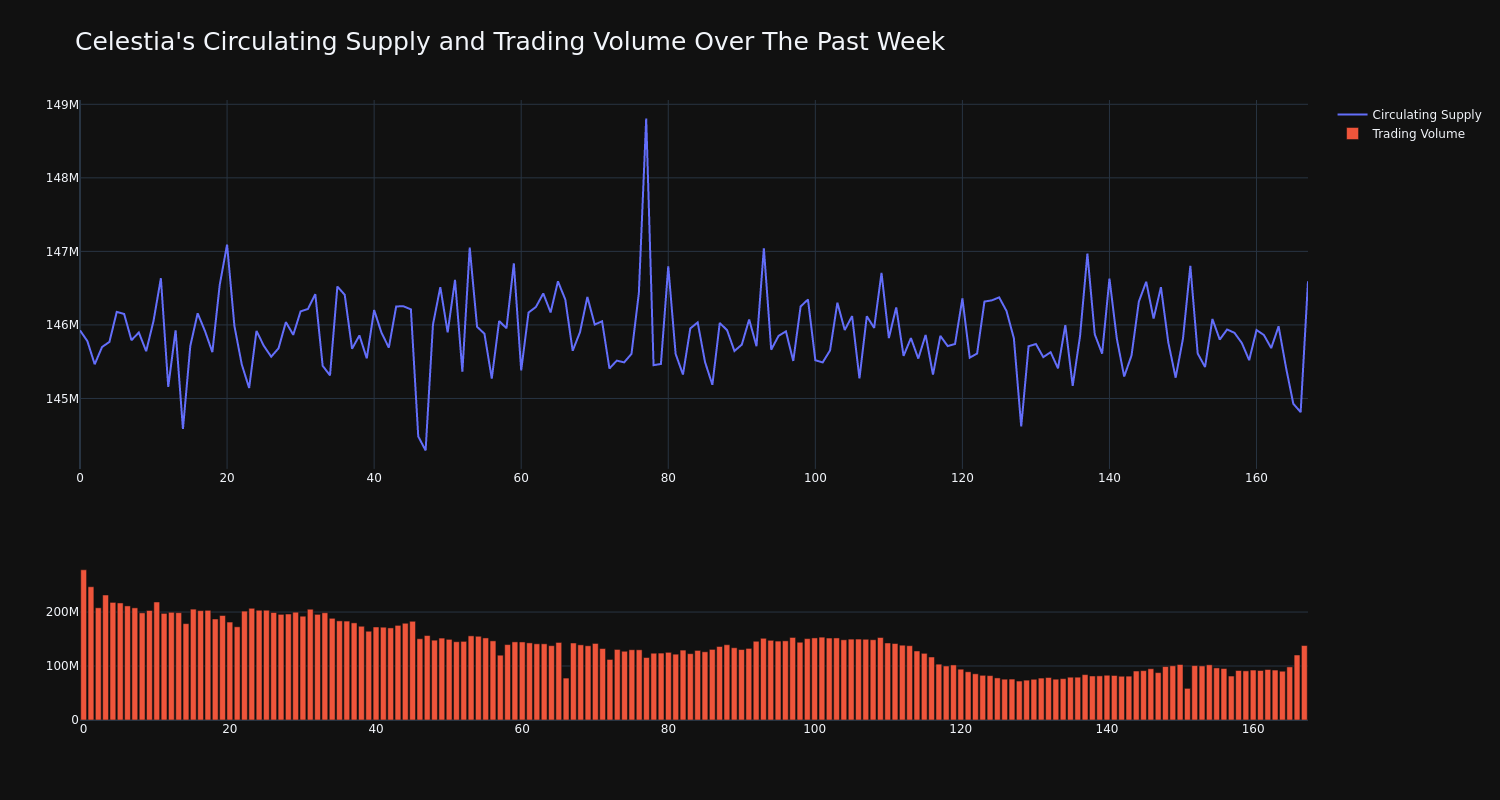Click the red Trading Volume legend swatch

1352,134
